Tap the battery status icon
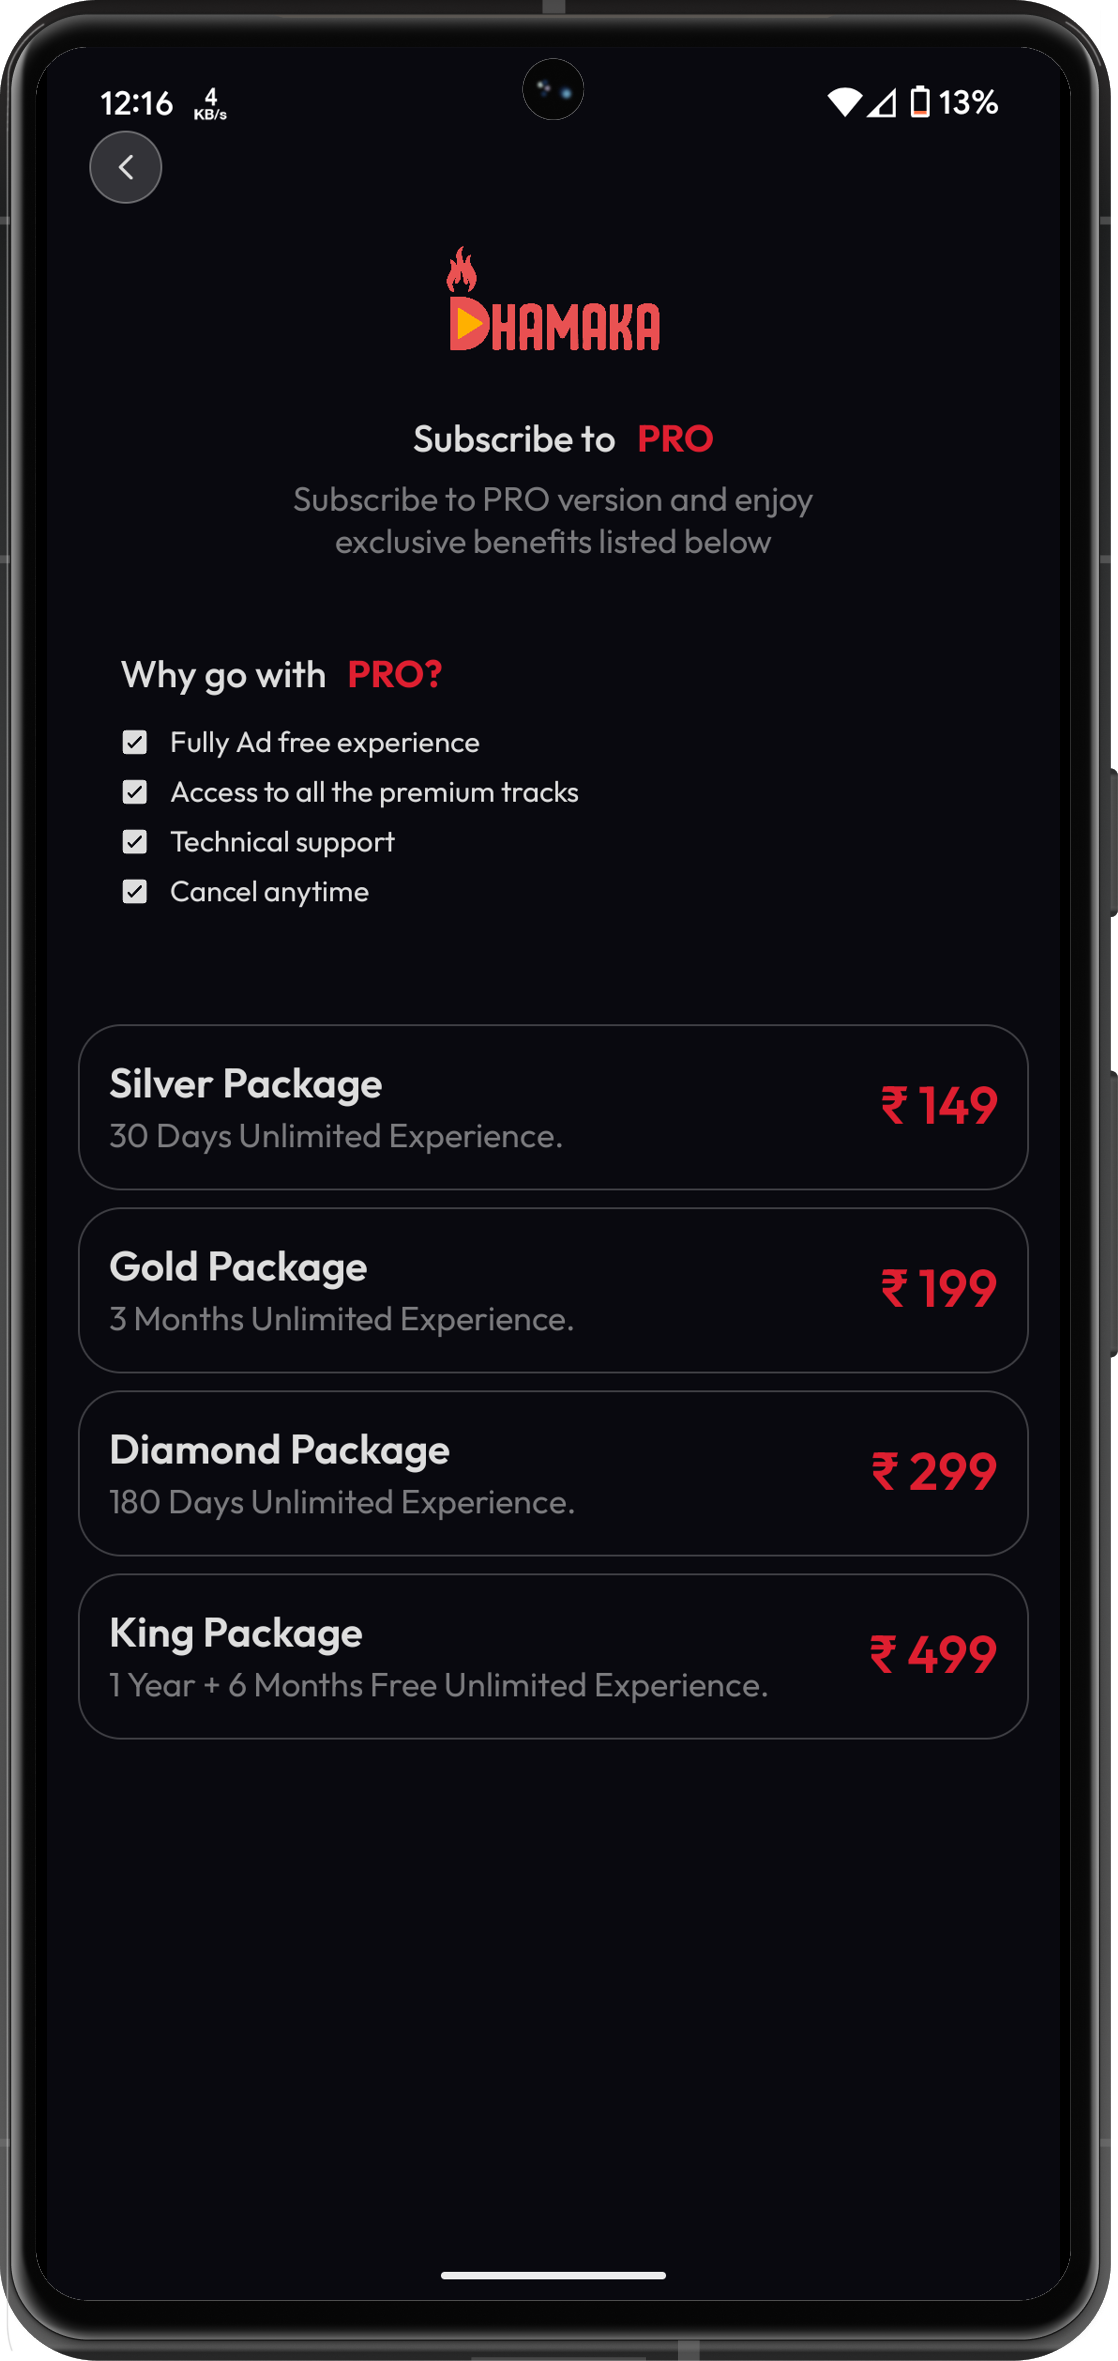Screen dimensions: 1118x2361 click(920, 102)
